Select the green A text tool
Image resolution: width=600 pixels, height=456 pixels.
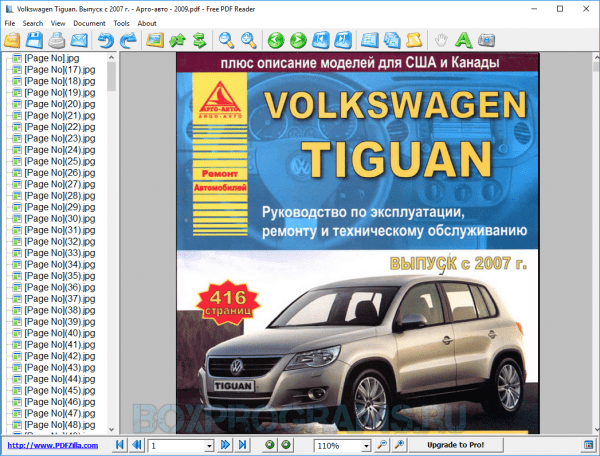tap(463, 40)
